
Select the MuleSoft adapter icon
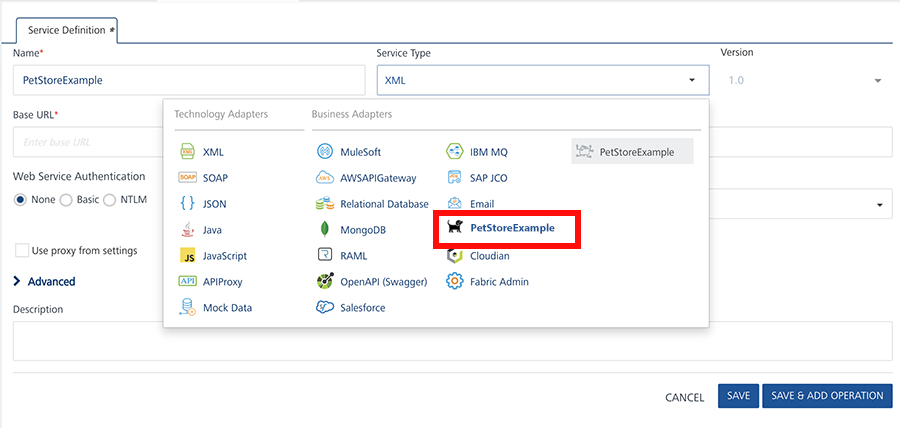point(324,152)
